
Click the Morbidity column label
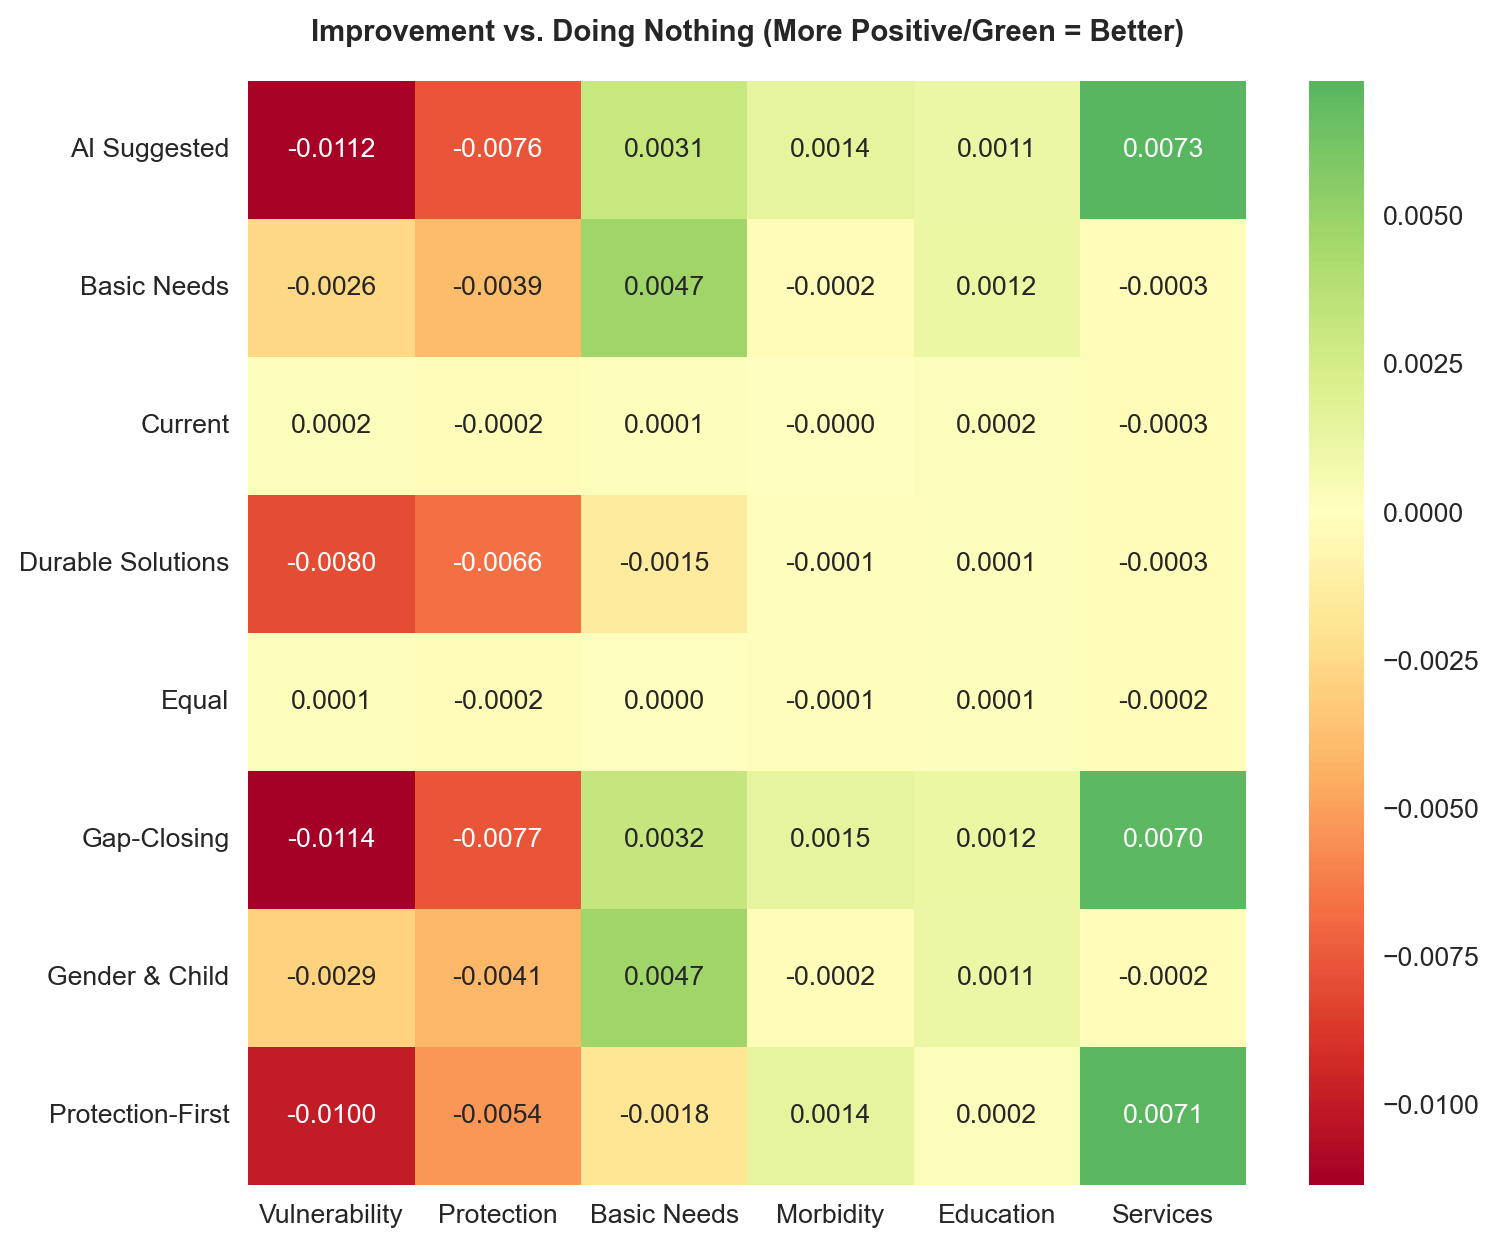(x=830, y=1214)
